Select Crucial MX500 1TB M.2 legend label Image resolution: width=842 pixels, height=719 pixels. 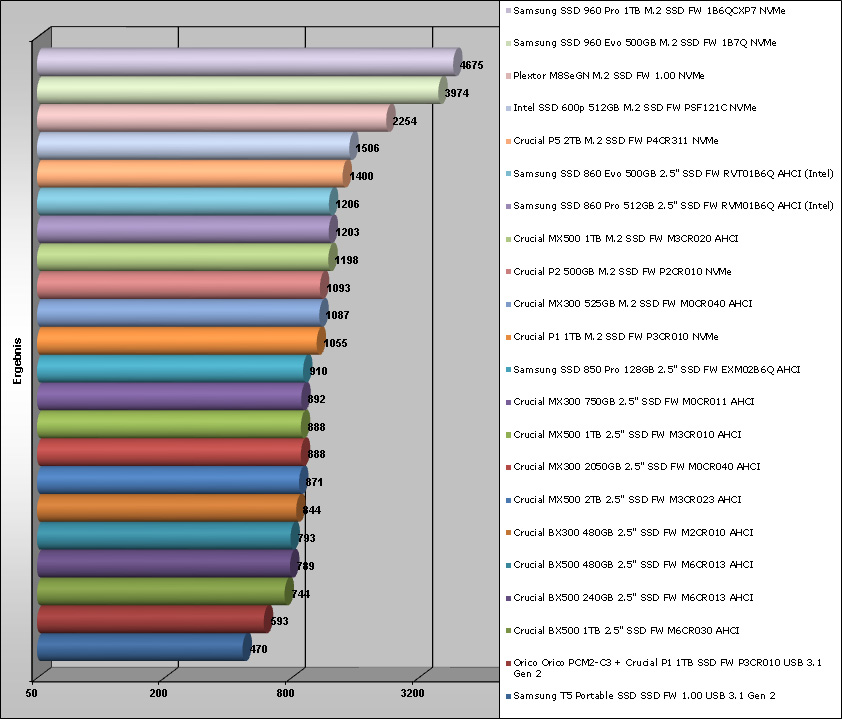[x=626, y=238]
